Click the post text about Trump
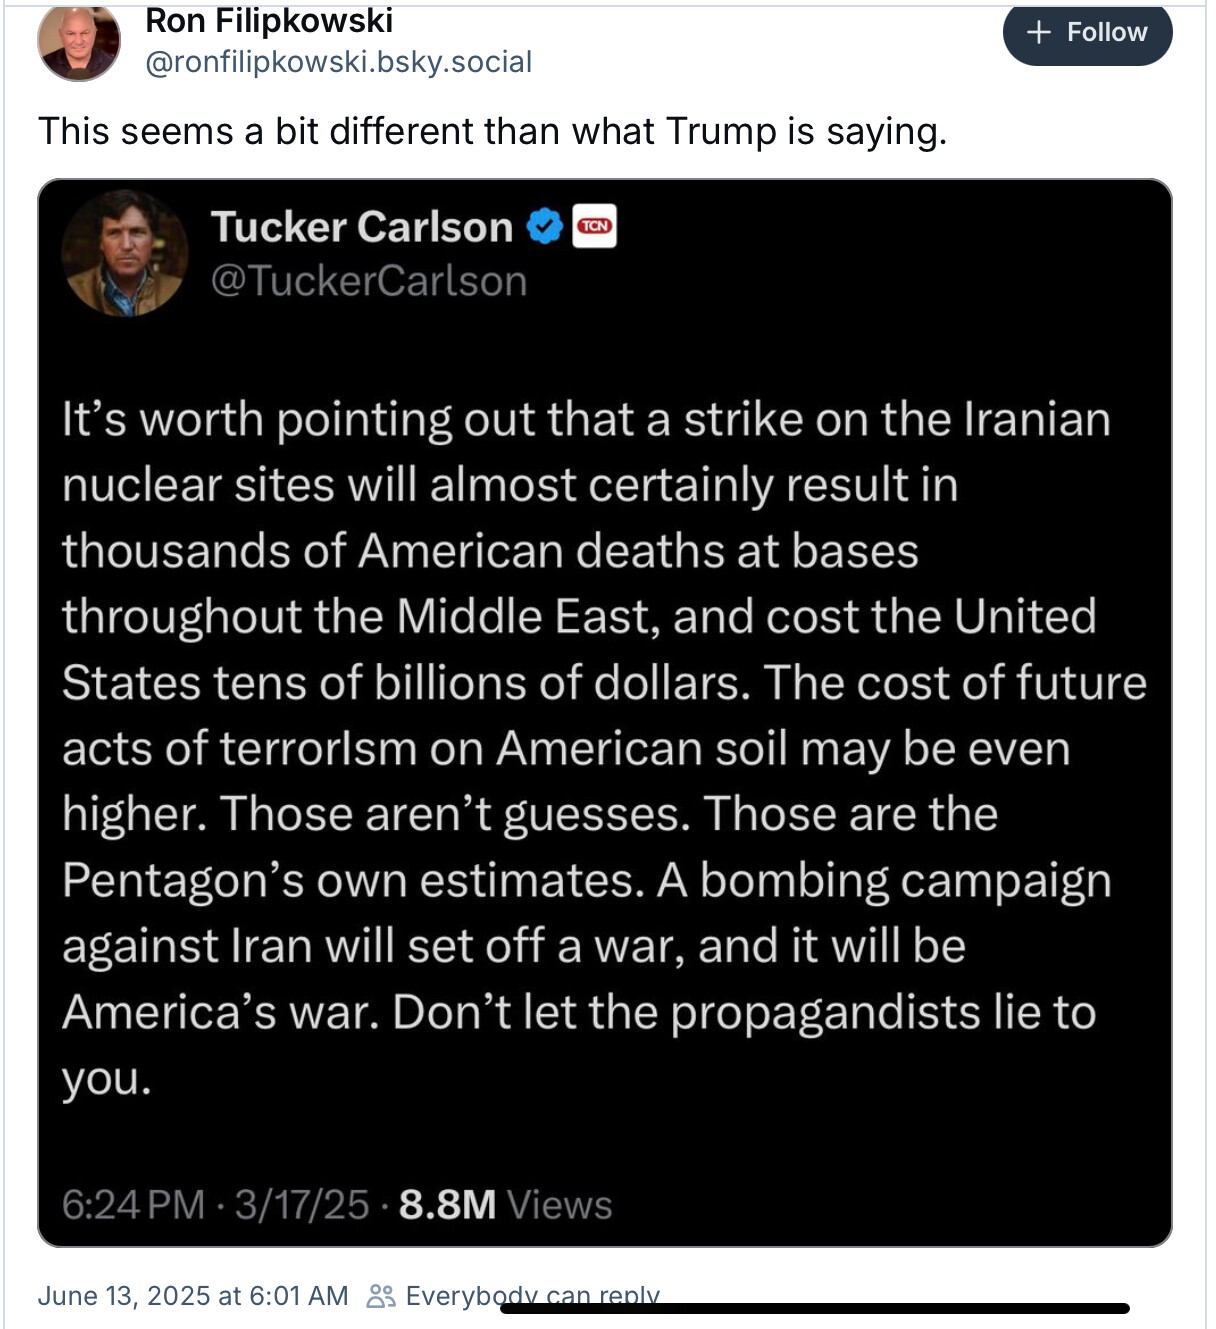 point(492,132)
